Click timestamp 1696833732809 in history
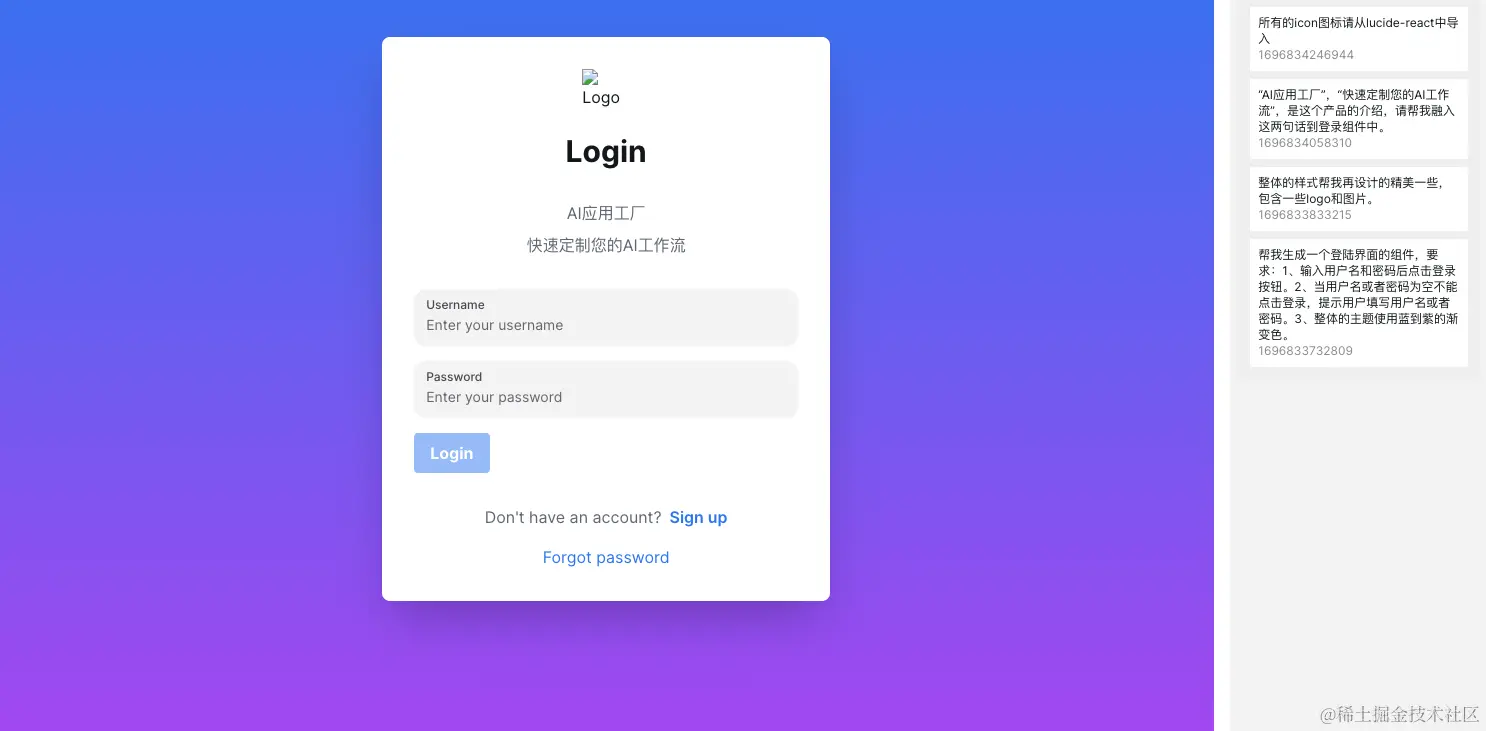Image resolution: width=1486 pixels, height=731 pixels. click(x=1305, y=351)
